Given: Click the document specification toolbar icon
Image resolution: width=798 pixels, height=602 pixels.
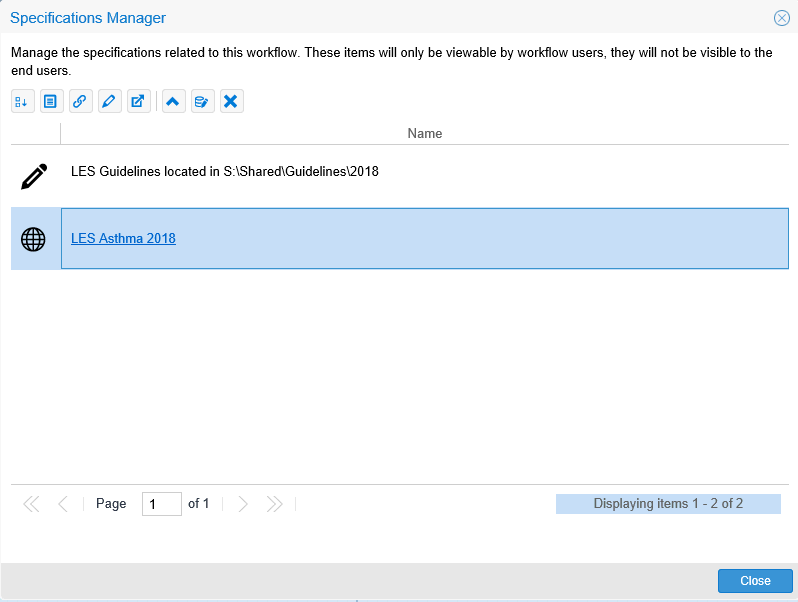Looking at the screenshot, I should (51, 101).
